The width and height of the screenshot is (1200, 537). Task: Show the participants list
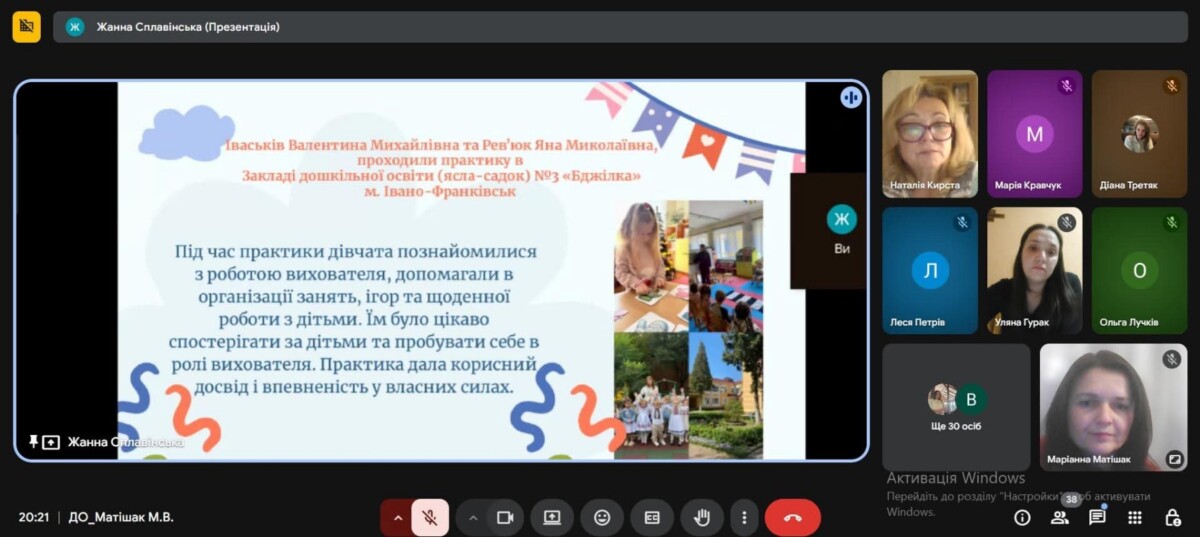(x=1059, y=517)
